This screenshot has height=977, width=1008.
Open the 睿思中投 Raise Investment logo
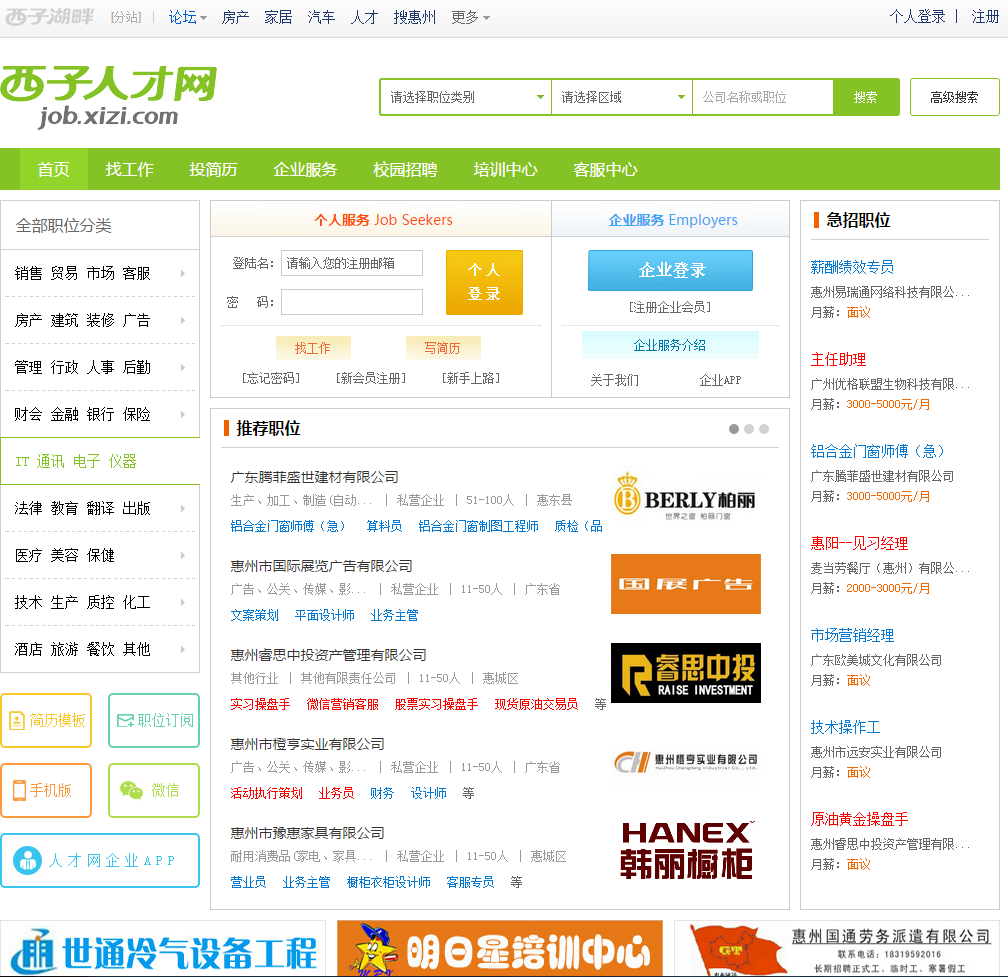[685, 673]
